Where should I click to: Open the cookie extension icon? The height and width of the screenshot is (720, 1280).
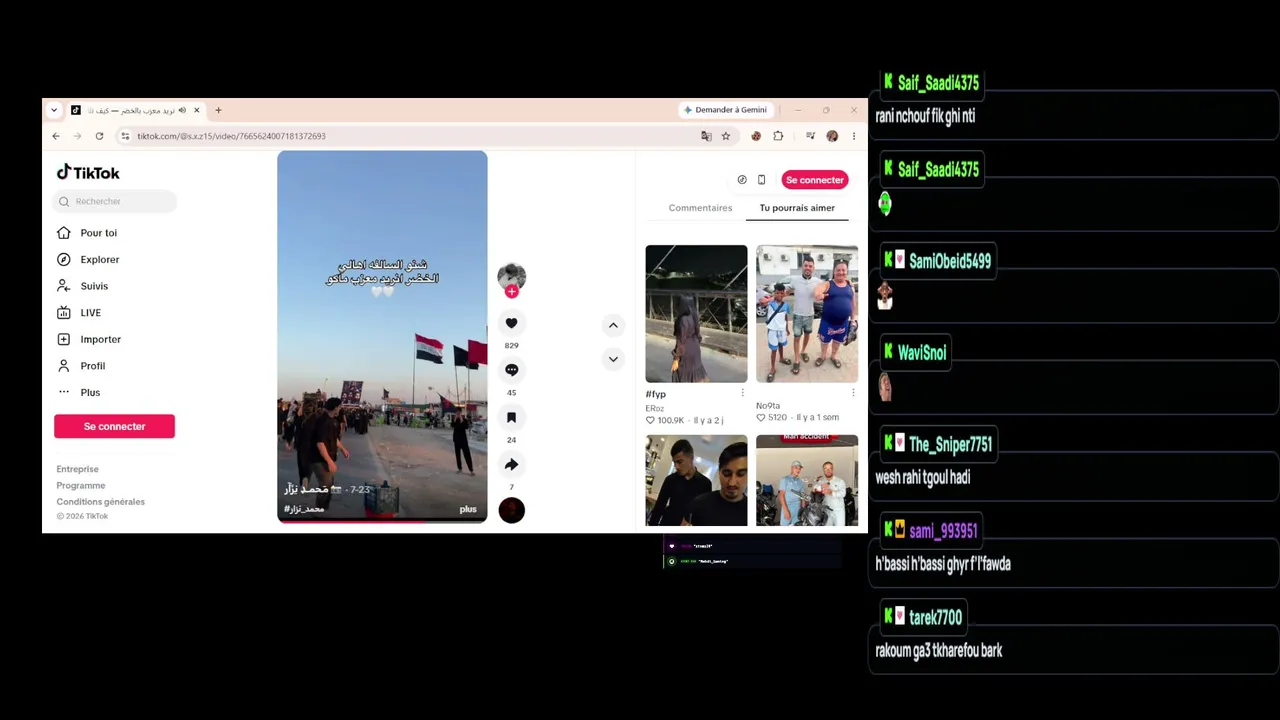[x=756, y=136]
